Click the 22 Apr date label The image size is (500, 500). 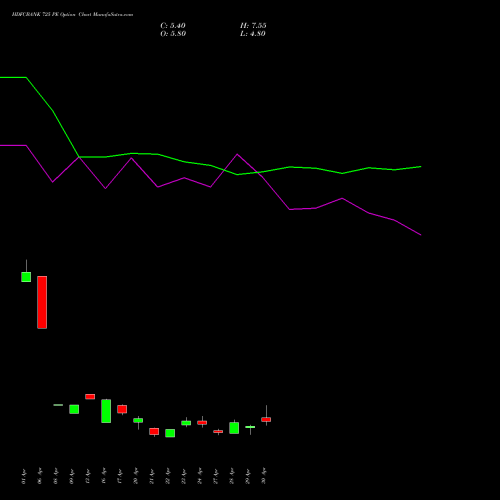click(x=167, y=476)
